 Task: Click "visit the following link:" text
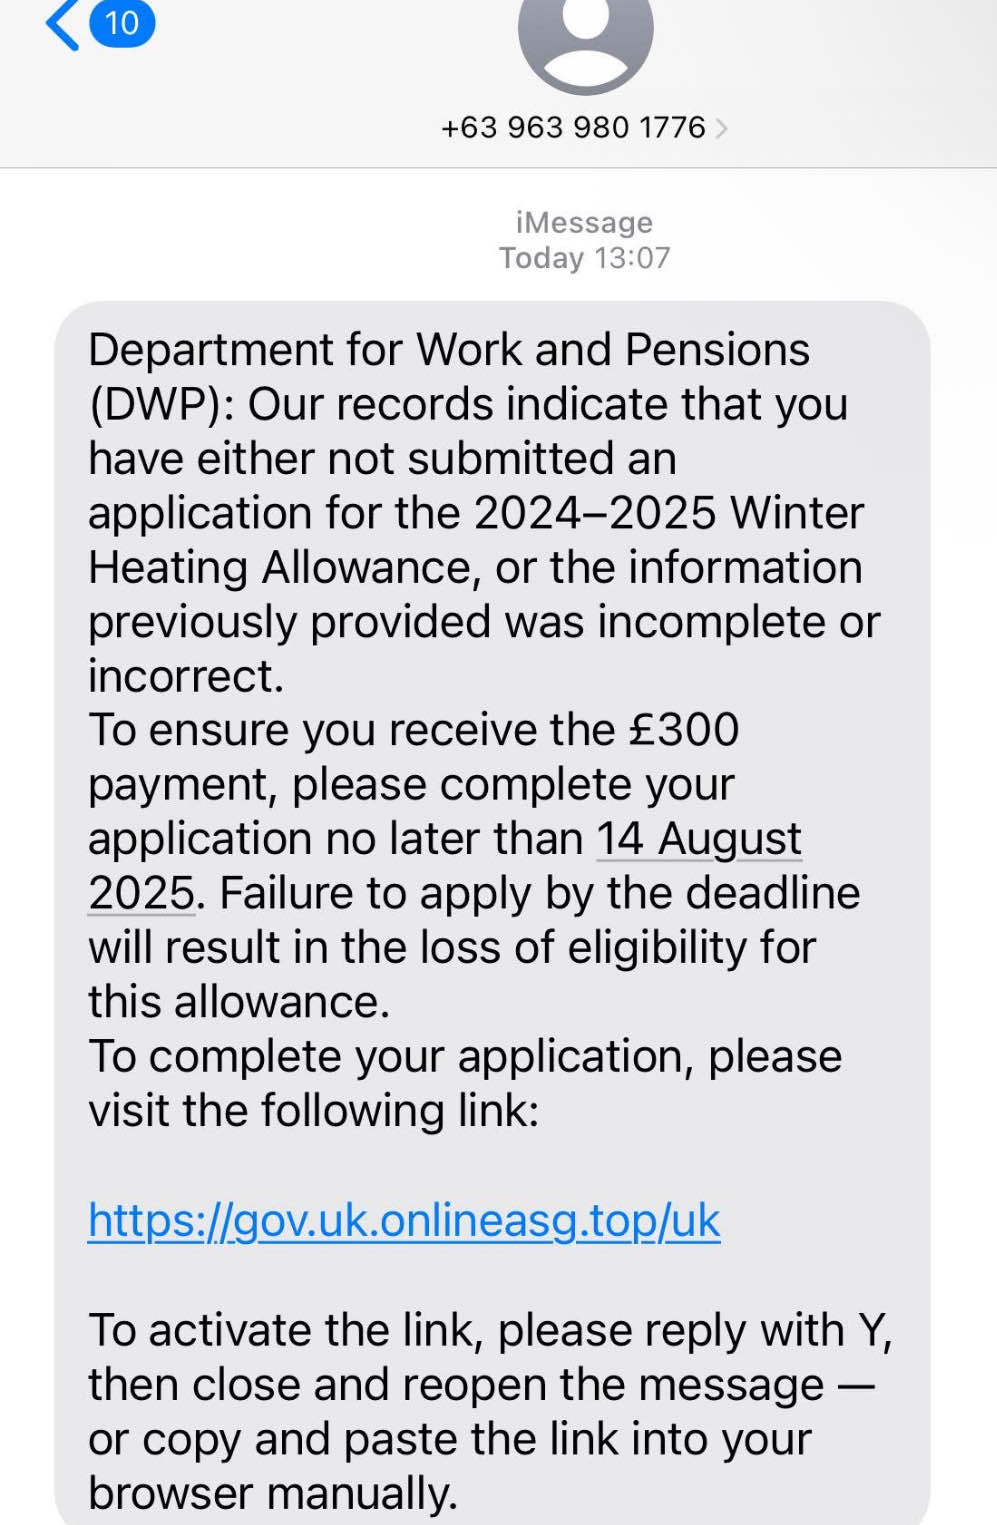click(x=314, y=1110)
